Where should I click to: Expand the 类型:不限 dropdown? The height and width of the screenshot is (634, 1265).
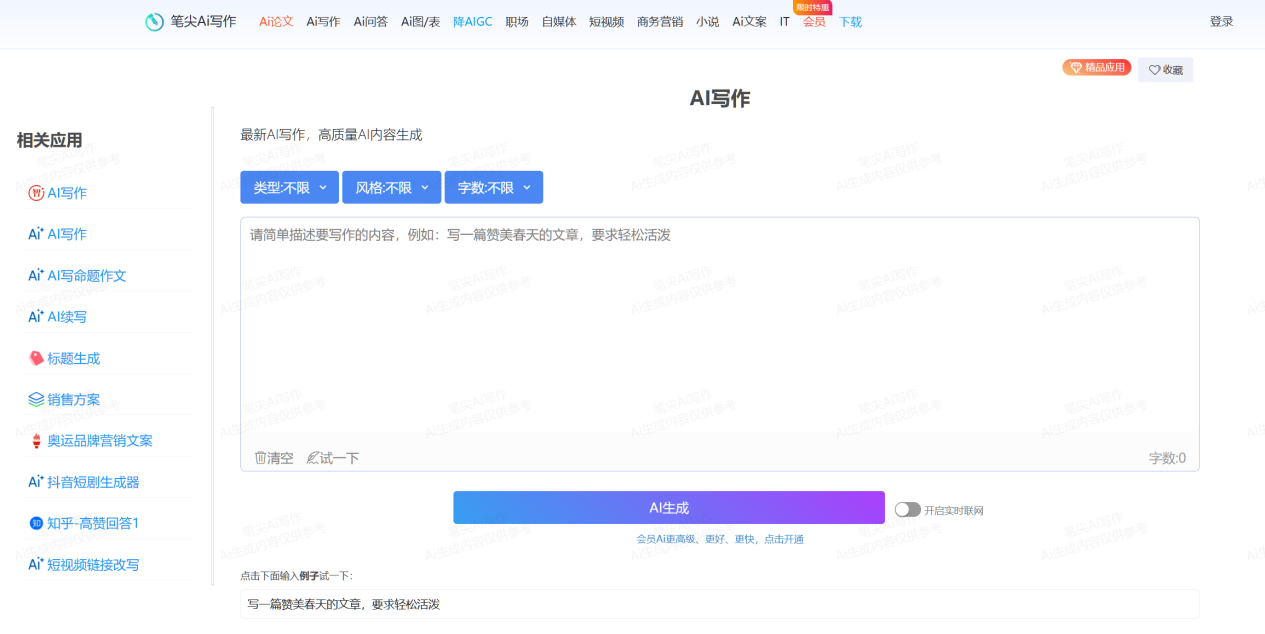[x=289, y=187]
